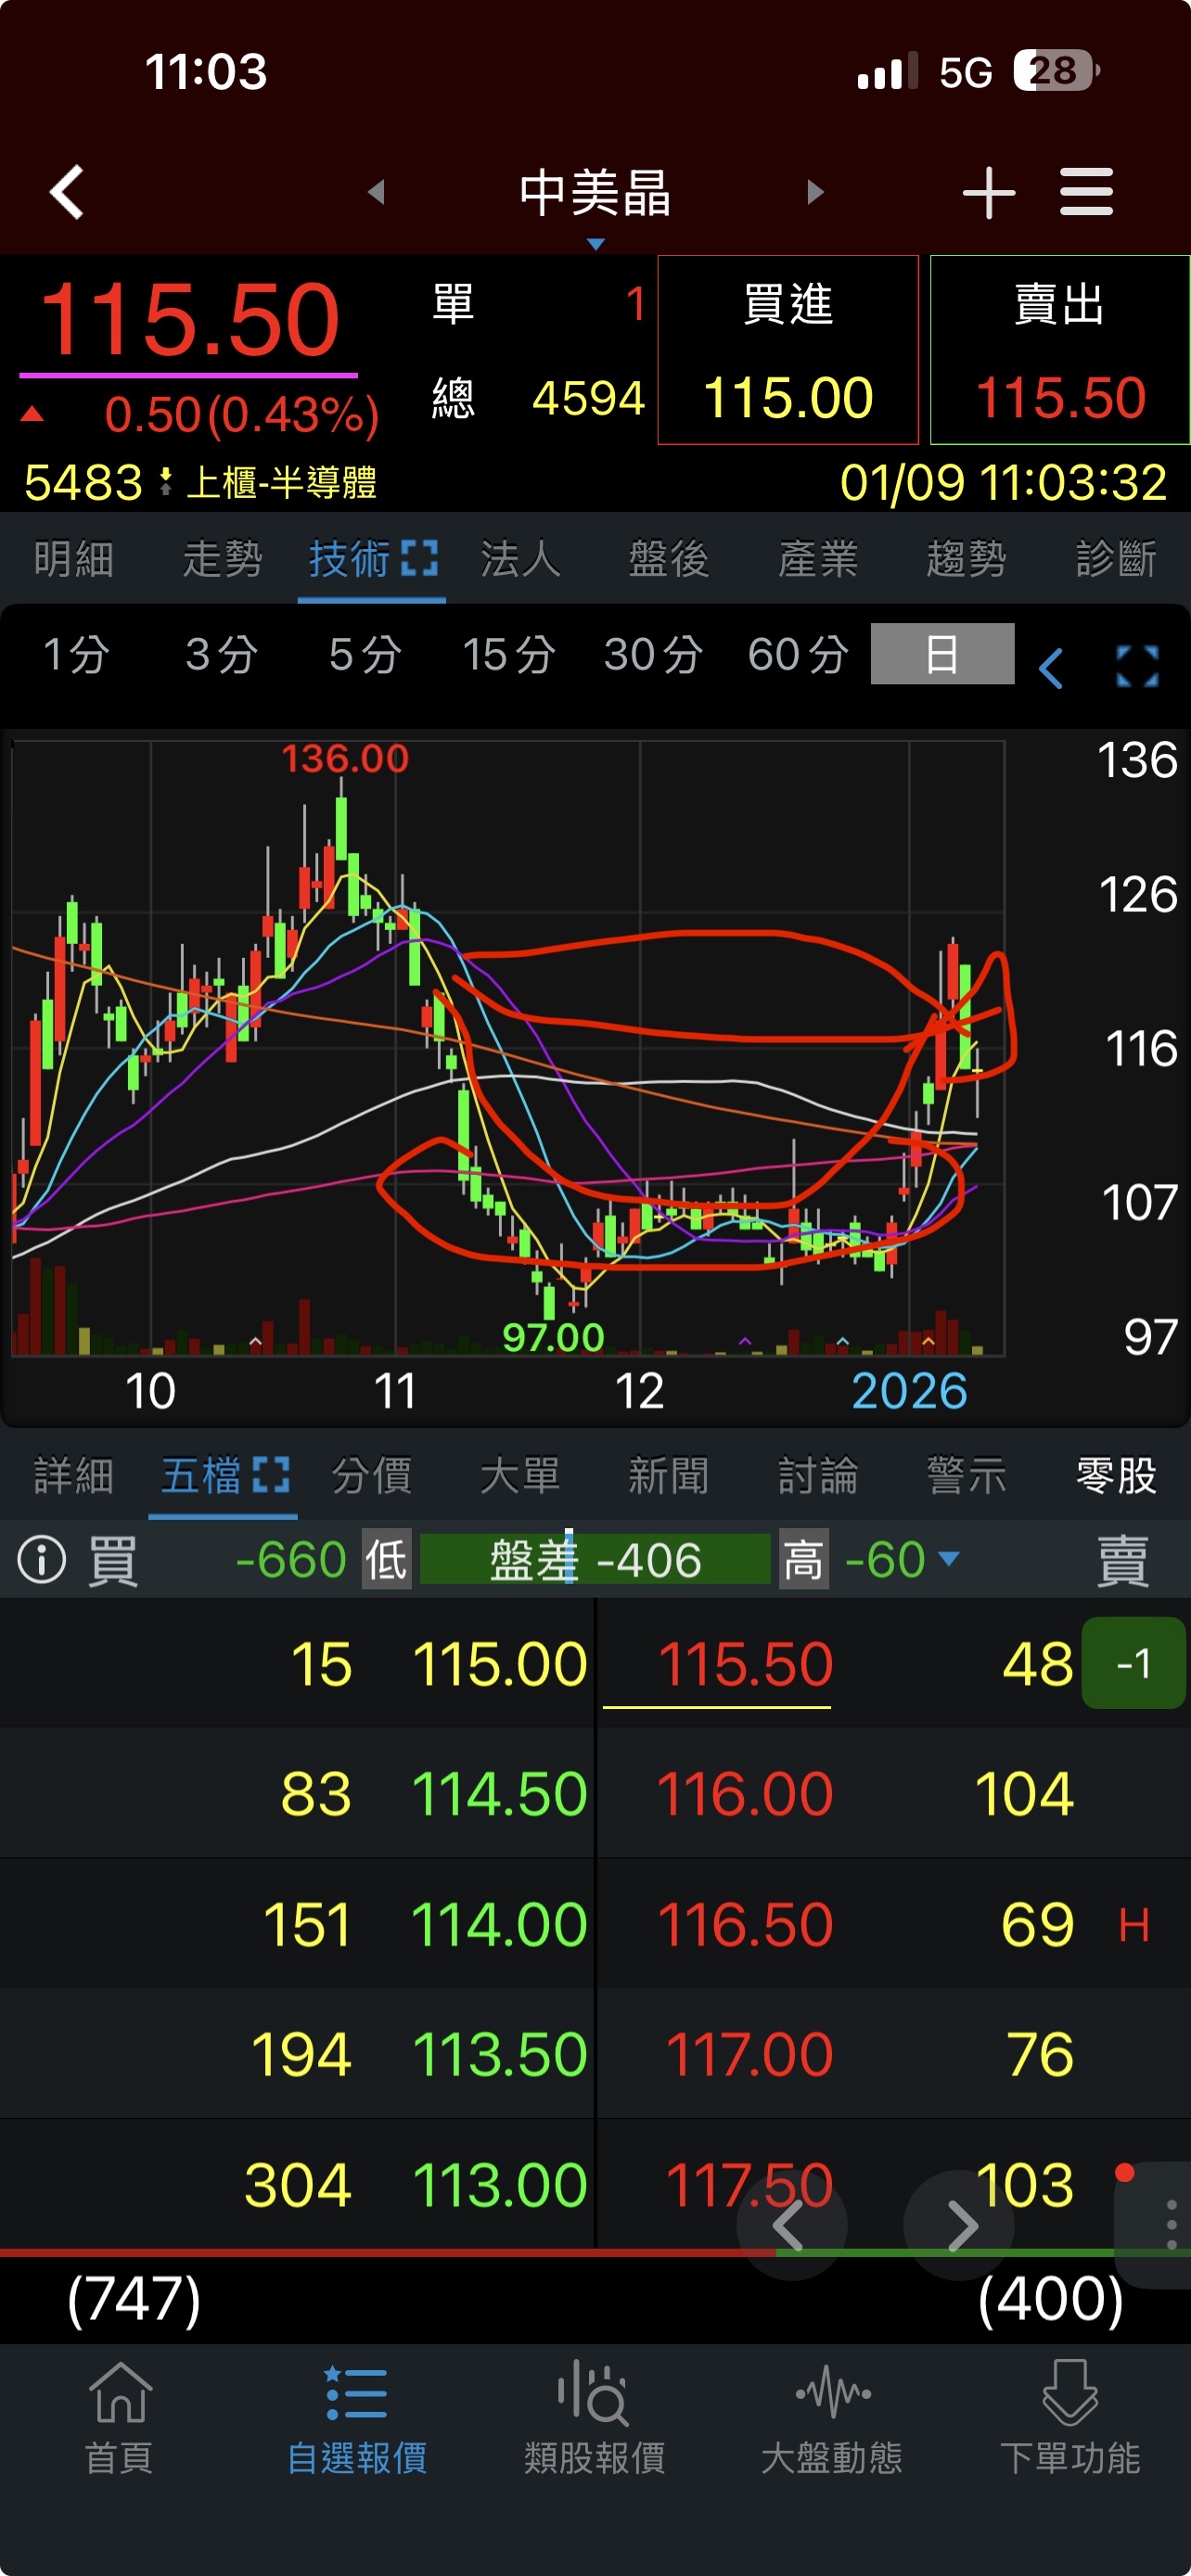Open the 盤後 tab
Image resolution: width=1191 pixels, height=2576 pixels.
coord(669,558)
